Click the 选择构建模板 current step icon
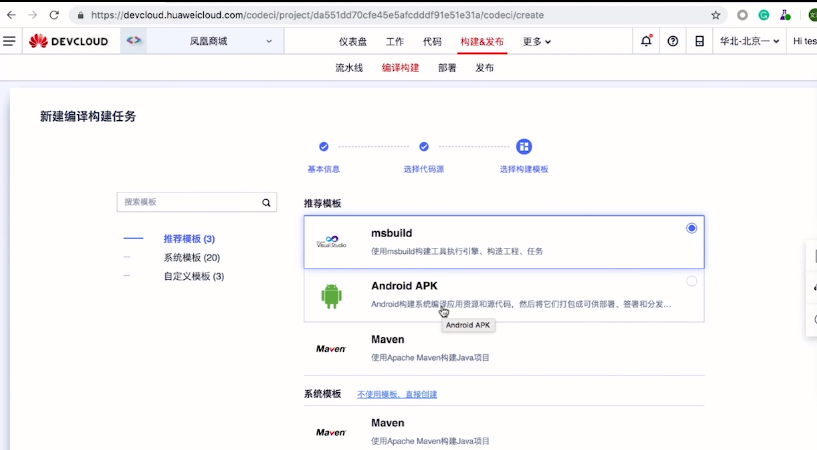 524,147
